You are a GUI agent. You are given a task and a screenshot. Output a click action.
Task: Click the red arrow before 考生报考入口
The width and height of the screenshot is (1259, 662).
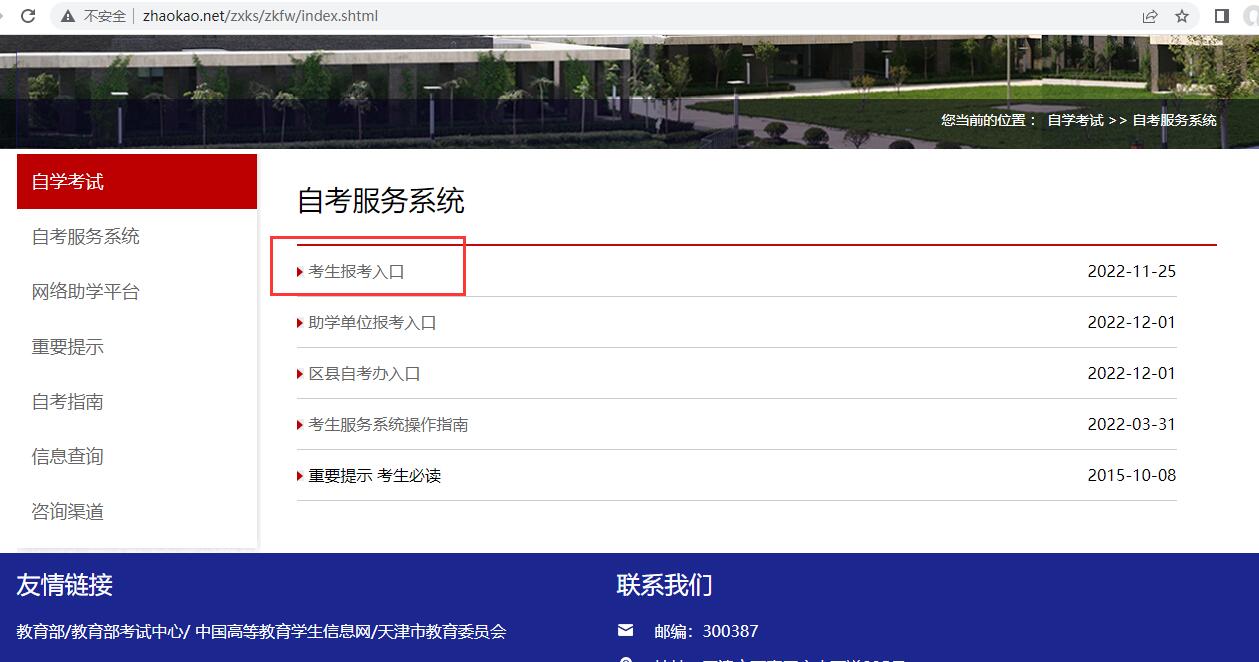300,272
